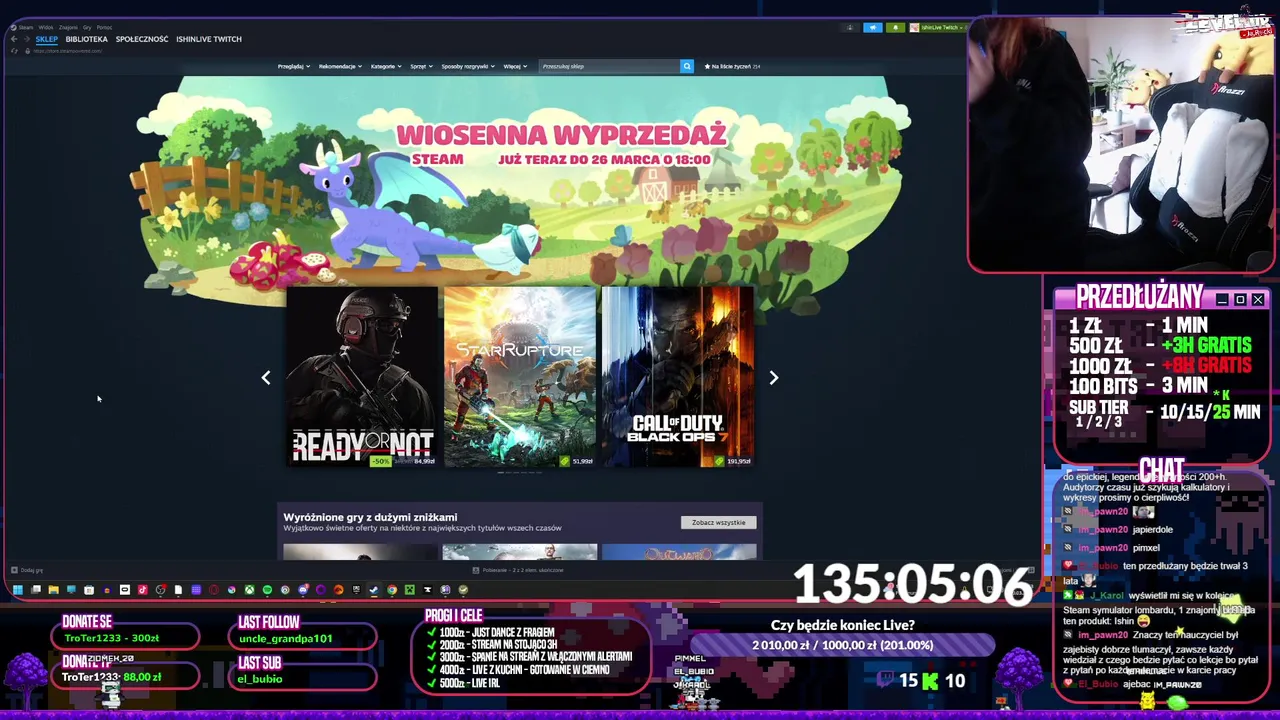The height and width of the screenshot is (720, 1280).
Task: Go forward with the Steam forward arrow
Action: 27,39
